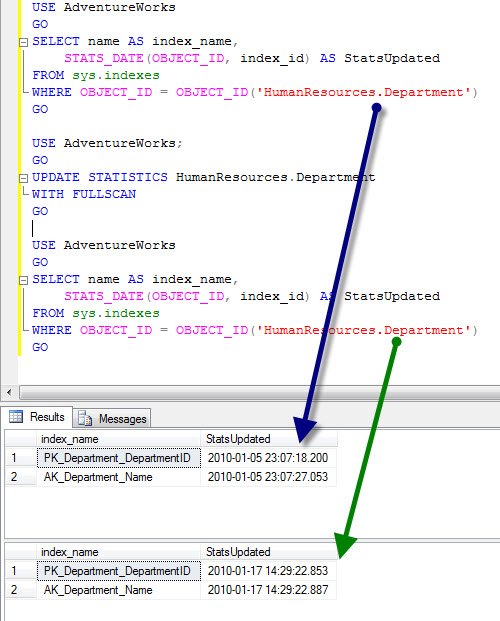Viewport: 500px width, 621px height.
Task: Select StatsUpdated column header in first result grid
Action: coord(269,439)
